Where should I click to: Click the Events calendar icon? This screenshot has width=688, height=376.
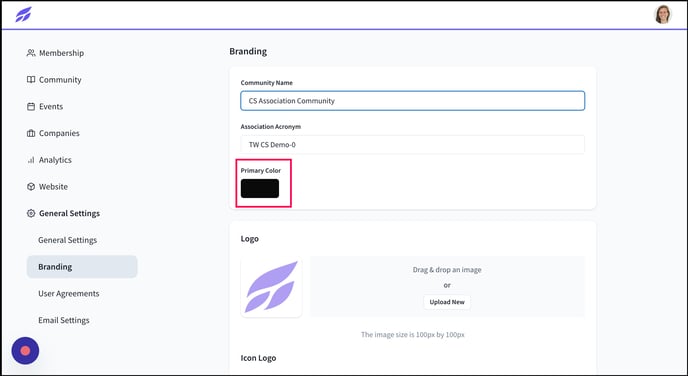(31, 107)
